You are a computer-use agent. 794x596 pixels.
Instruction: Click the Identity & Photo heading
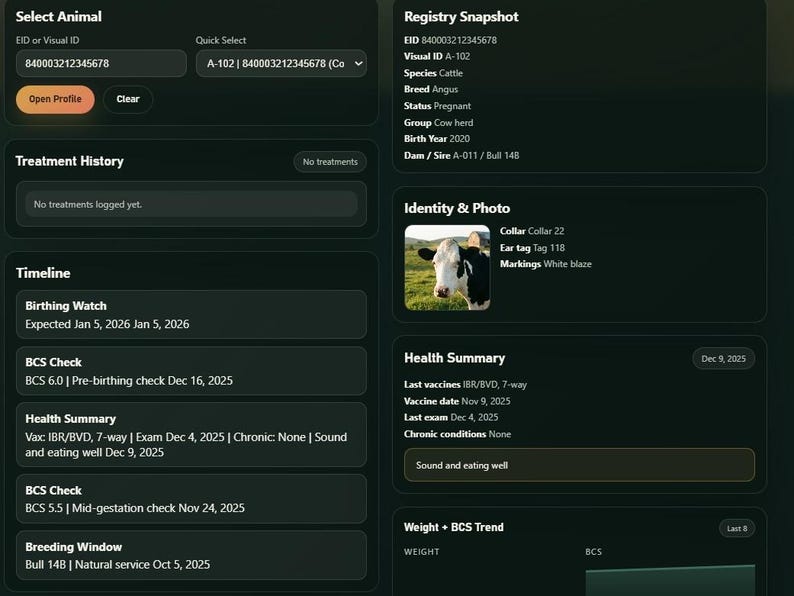point(457,208)
